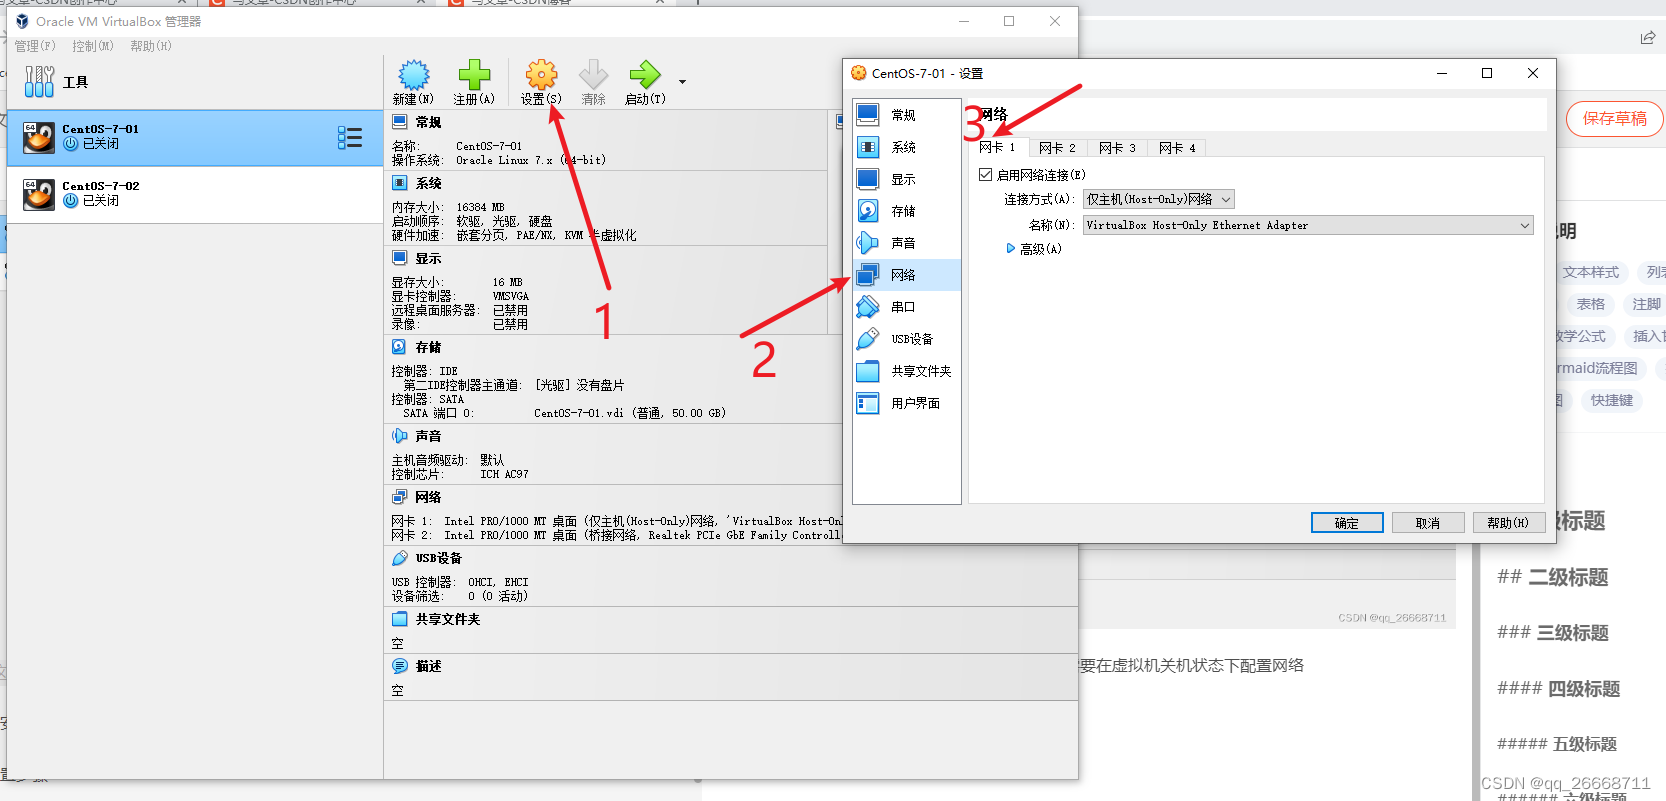Click the share icon in the browser window
1666x801 pixels.
pyautogui.click(x=1648, y=38)
